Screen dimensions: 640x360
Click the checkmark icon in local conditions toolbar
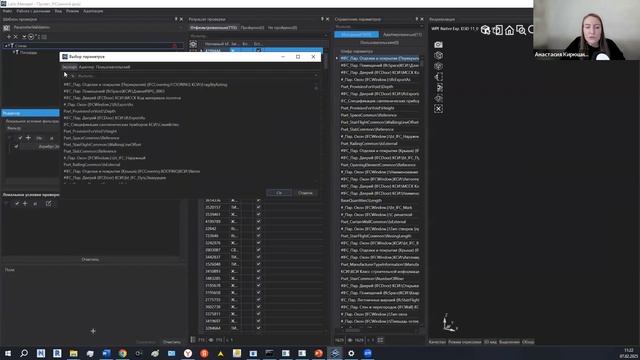tap(17, 203)
